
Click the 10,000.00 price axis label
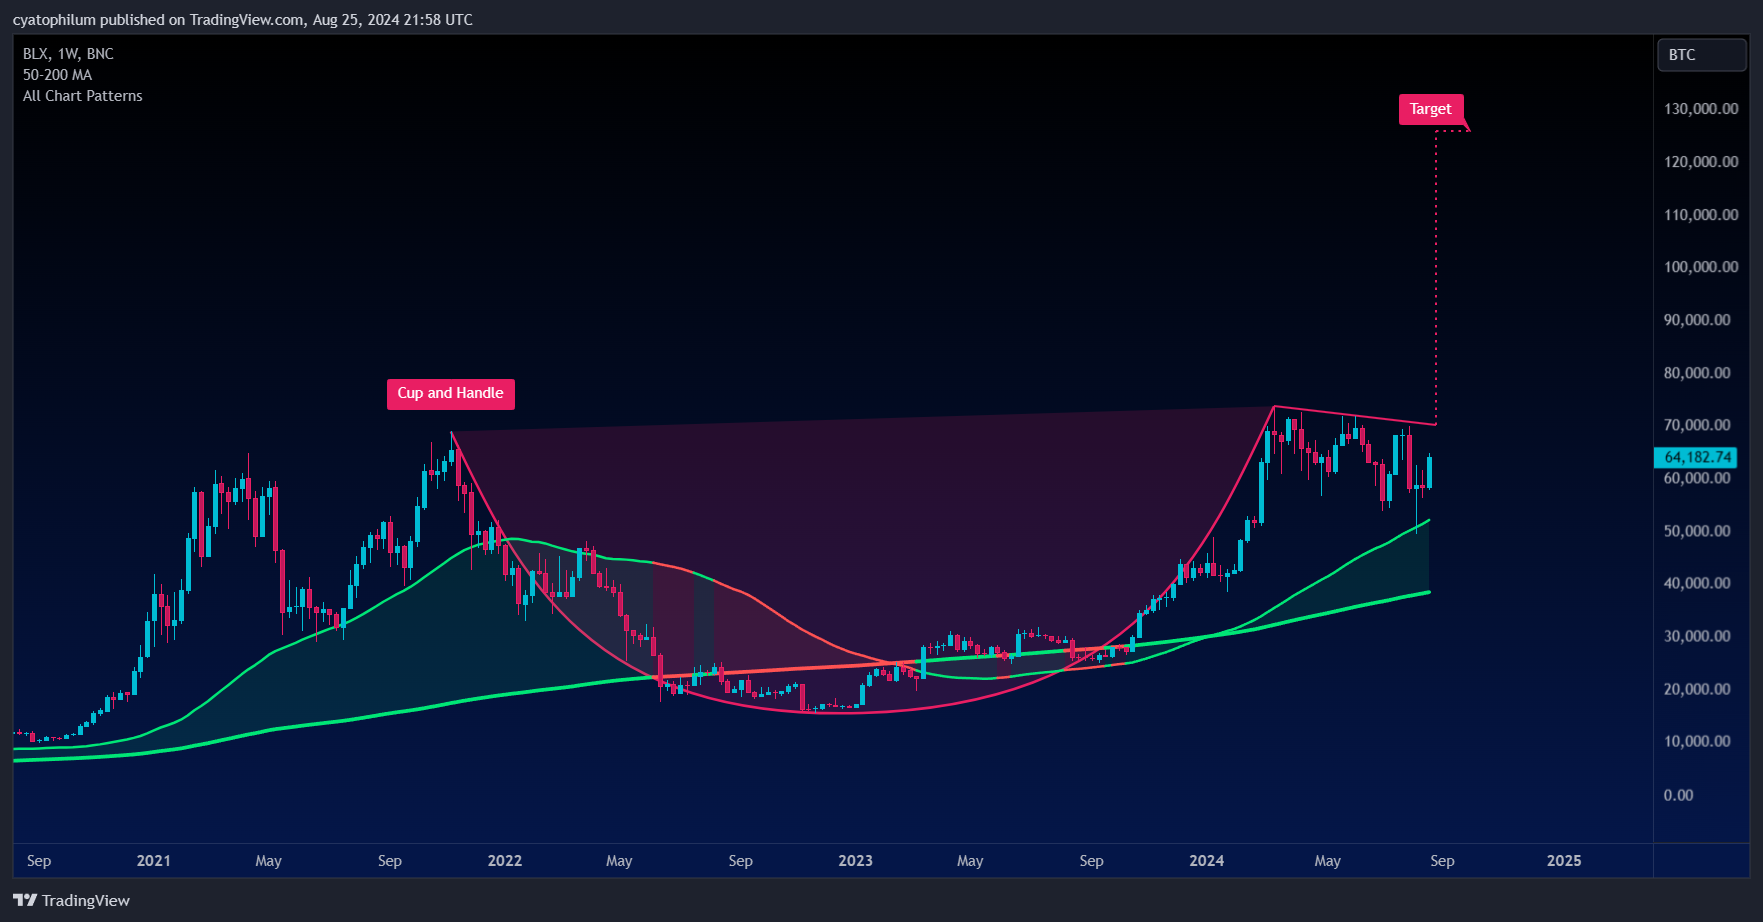pyautogui.click(x=1696, y=741)
